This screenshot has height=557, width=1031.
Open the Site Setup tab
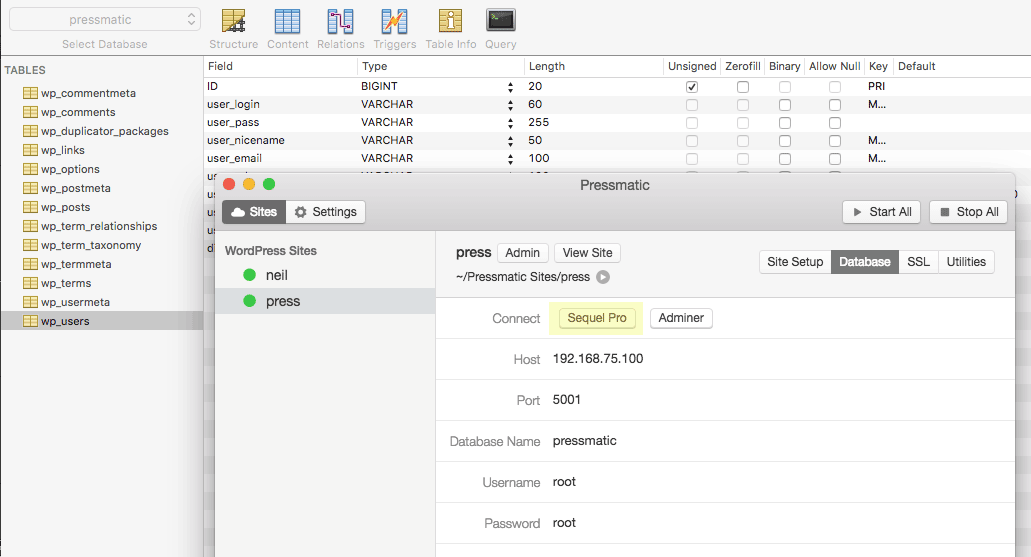795,262
